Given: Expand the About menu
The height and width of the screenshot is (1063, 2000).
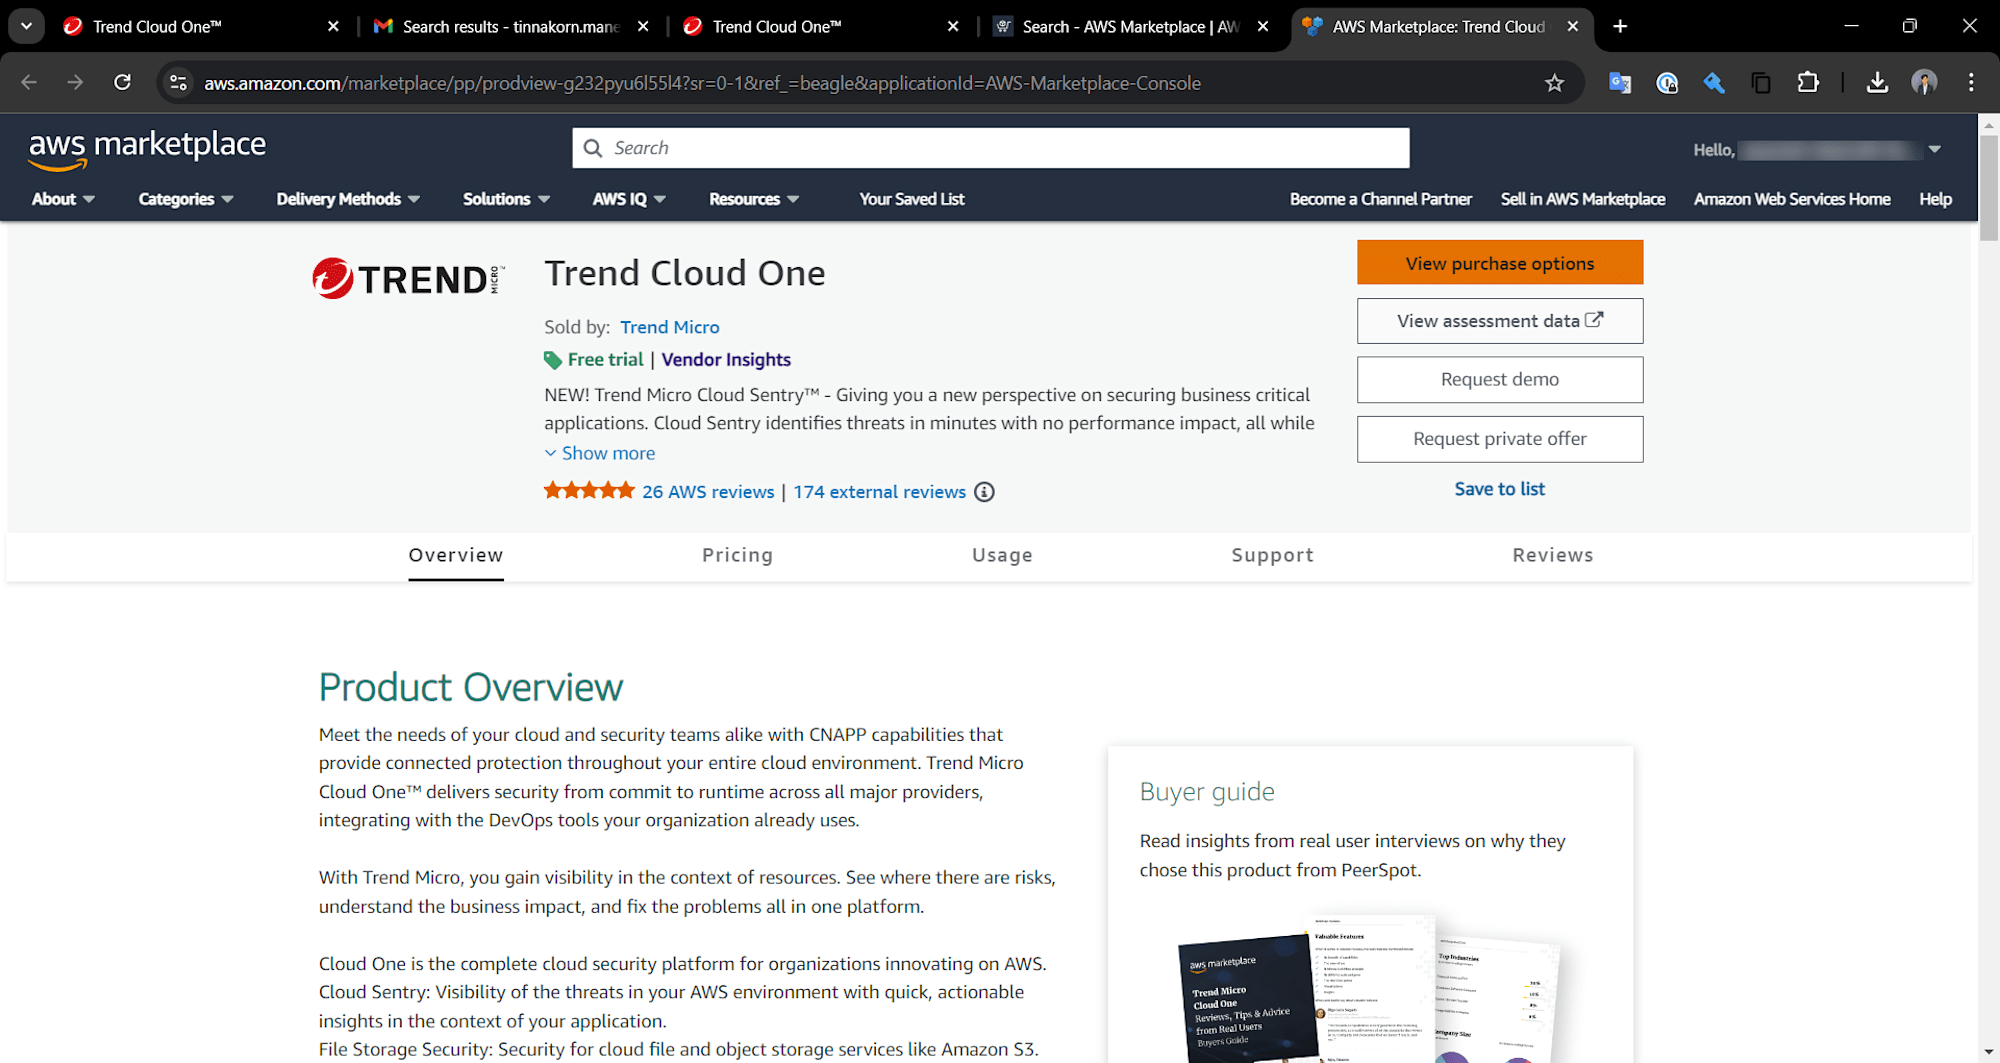Looking at the screenshot, I should [63, 199].
